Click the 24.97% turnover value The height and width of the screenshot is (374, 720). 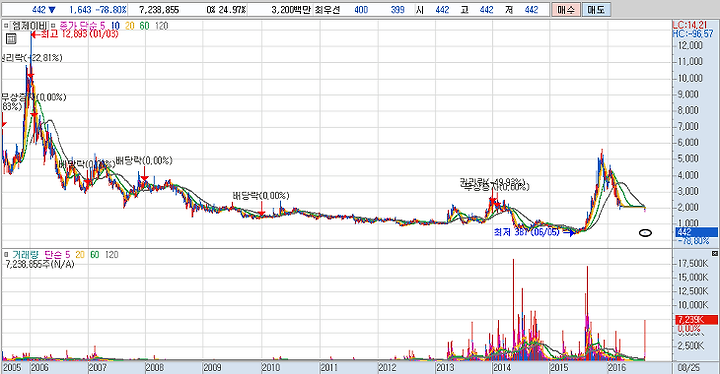click(232, 10)
